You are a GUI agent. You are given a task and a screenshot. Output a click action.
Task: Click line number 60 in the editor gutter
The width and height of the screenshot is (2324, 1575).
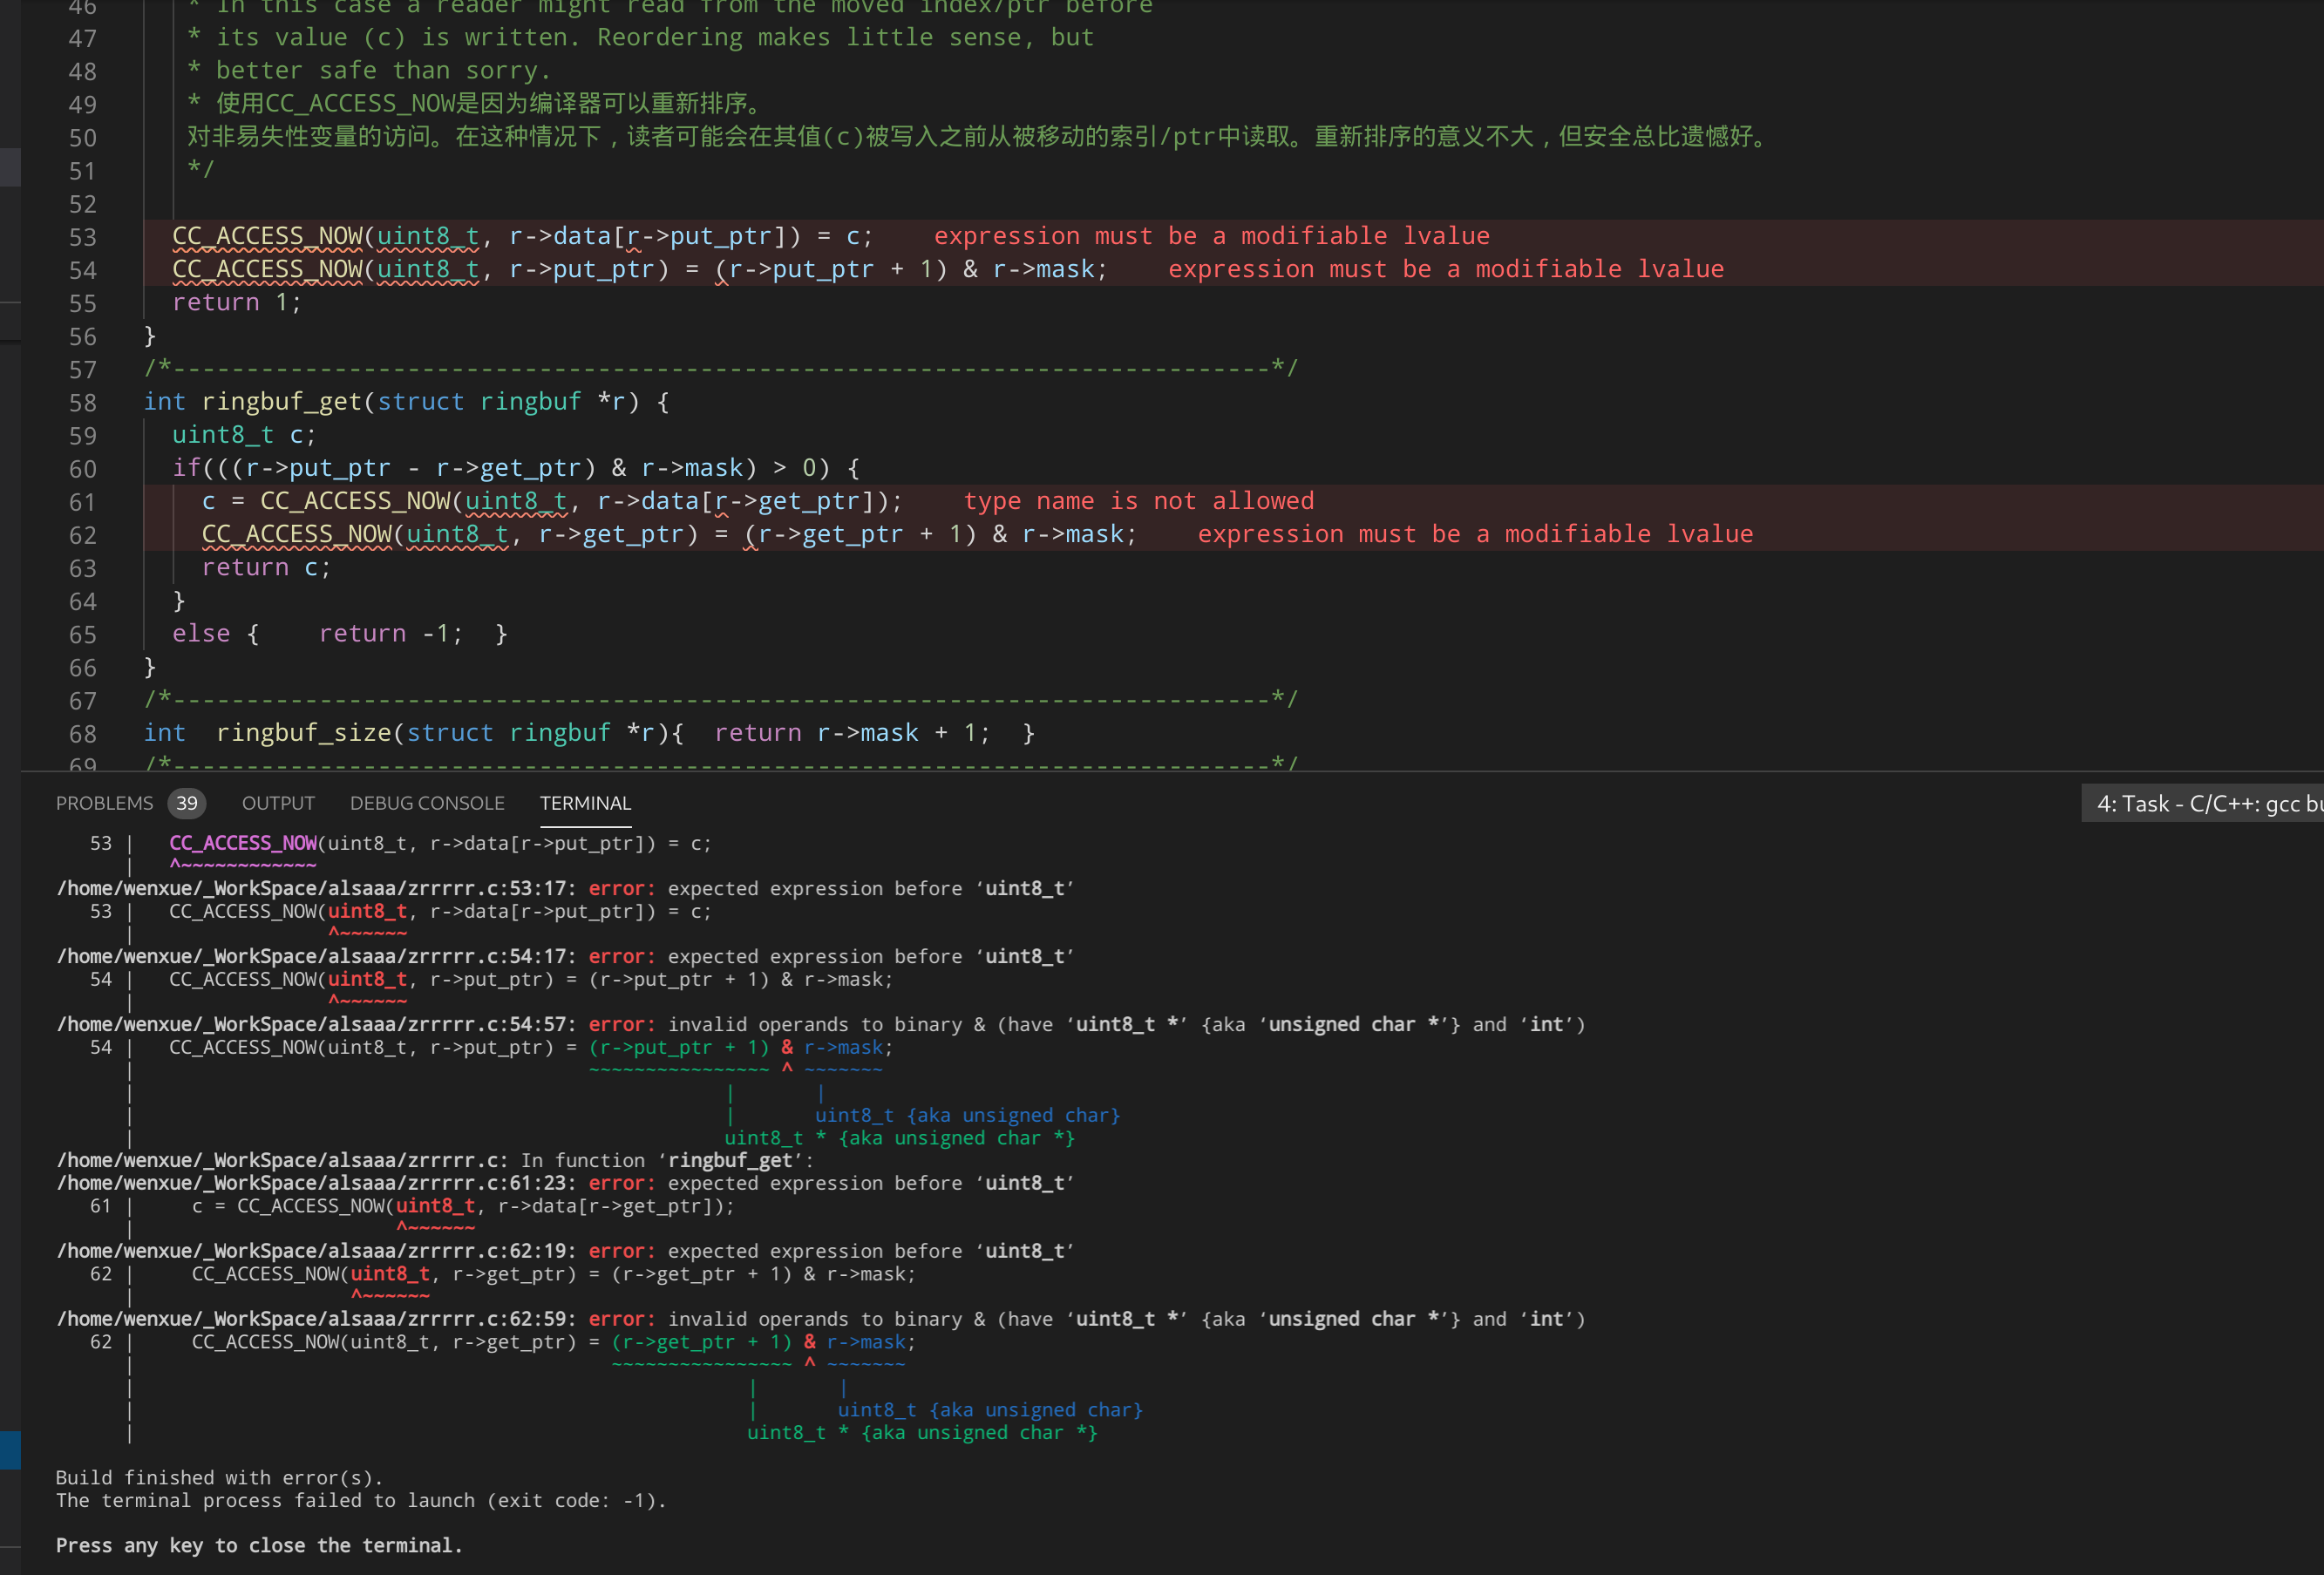(x=83, y=468)
